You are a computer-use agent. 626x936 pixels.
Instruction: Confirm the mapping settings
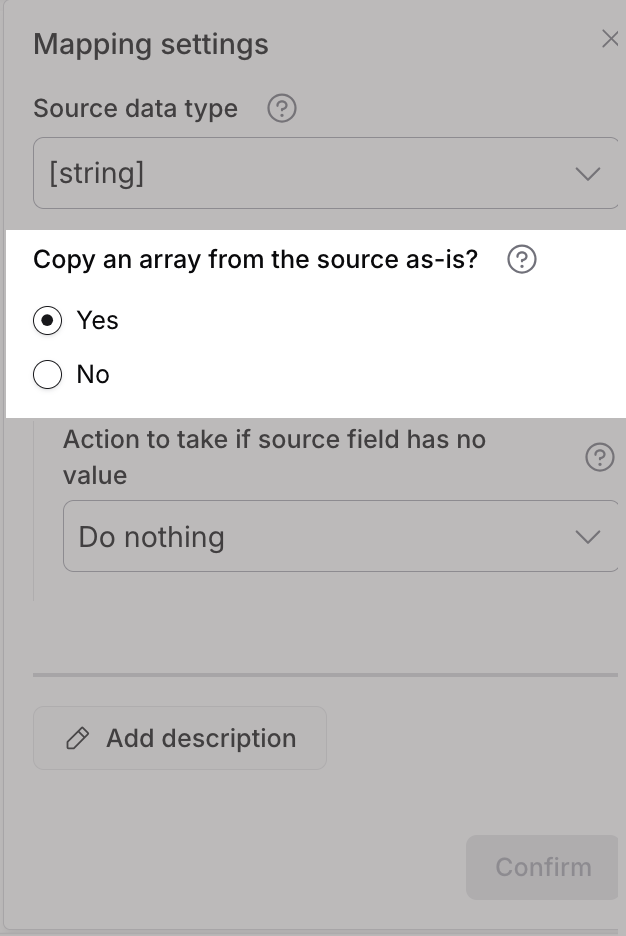pos(542,867)
